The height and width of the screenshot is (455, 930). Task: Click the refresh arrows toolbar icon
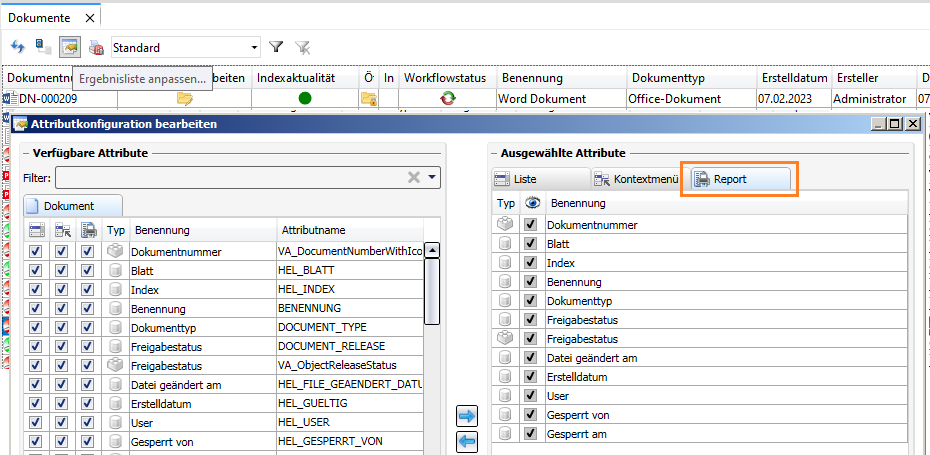[17, 47]
